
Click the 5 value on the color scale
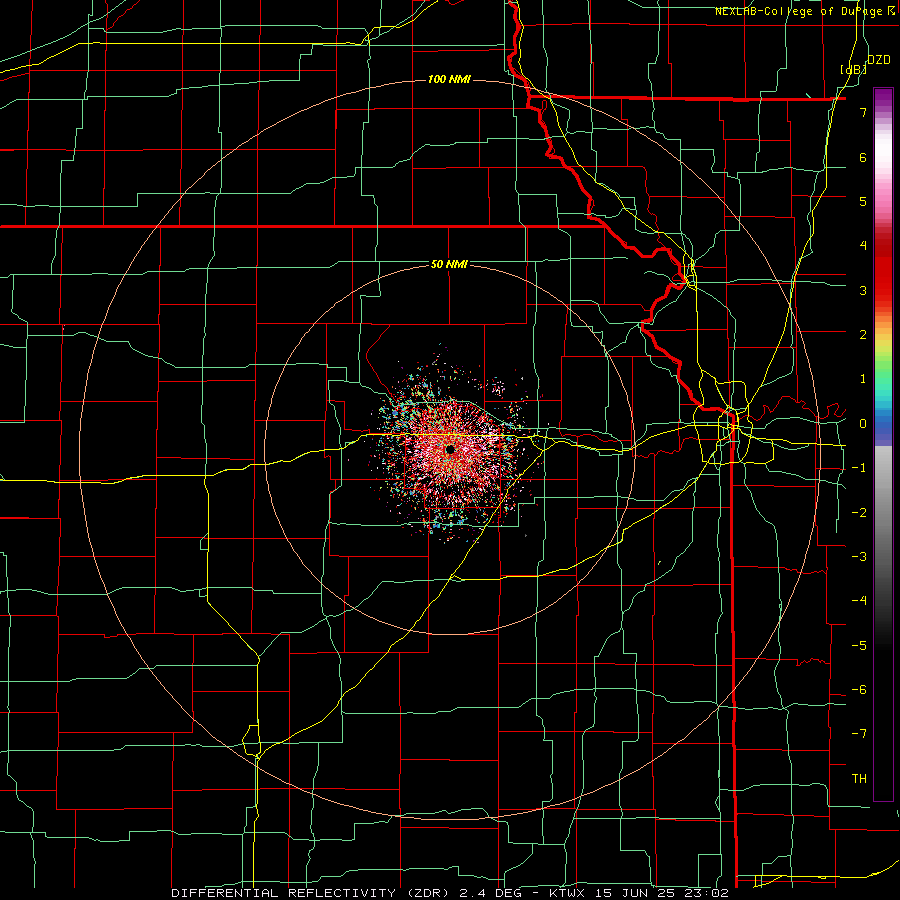point(863,201)
